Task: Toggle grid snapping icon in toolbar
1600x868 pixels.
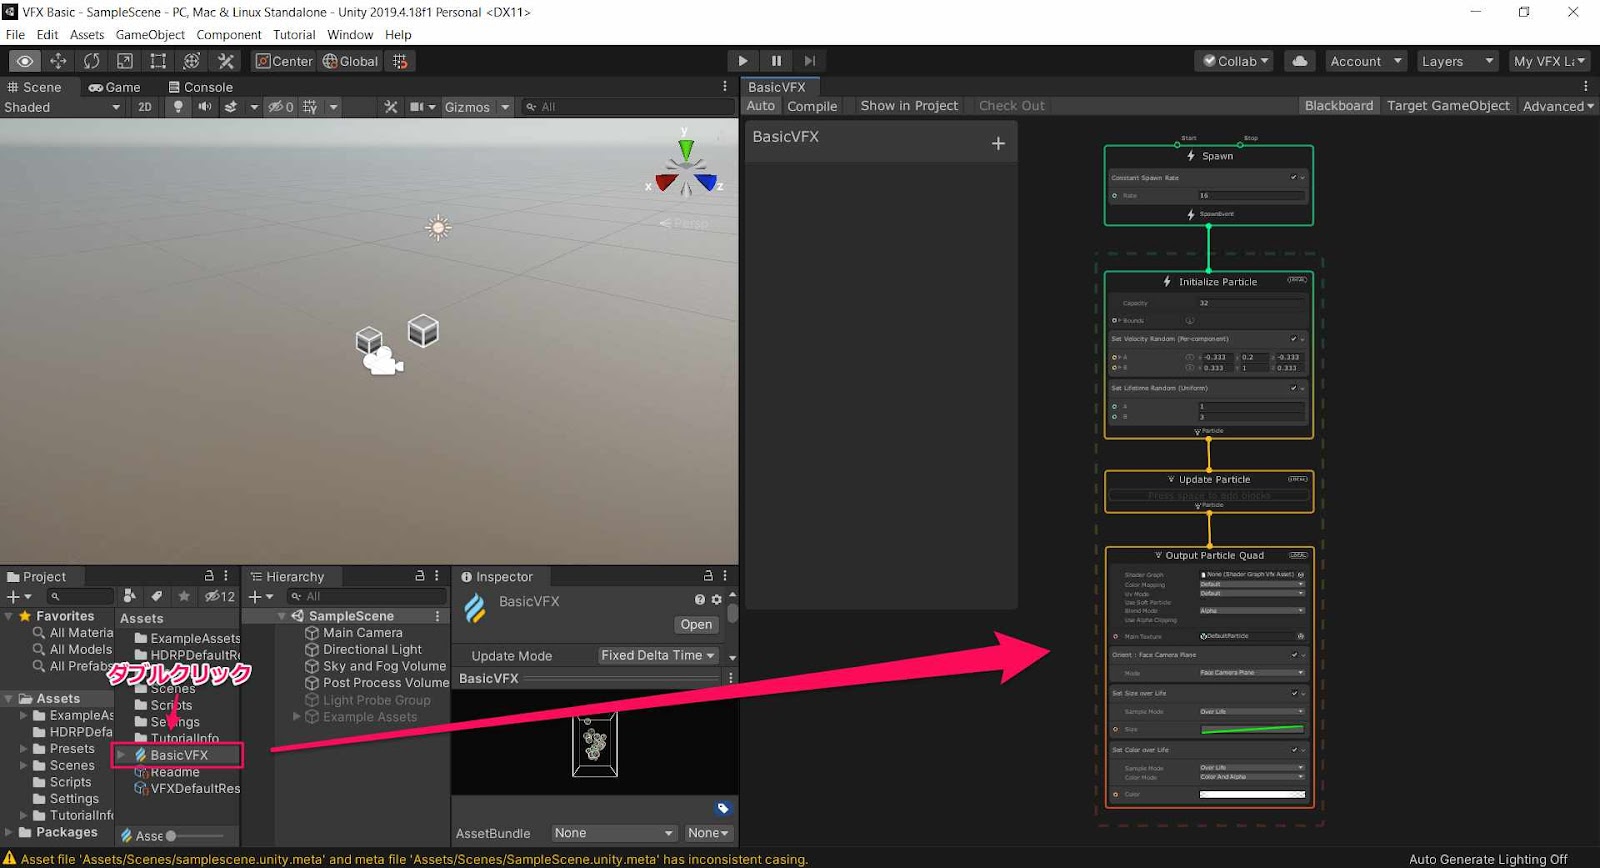Action: [400, 61]
